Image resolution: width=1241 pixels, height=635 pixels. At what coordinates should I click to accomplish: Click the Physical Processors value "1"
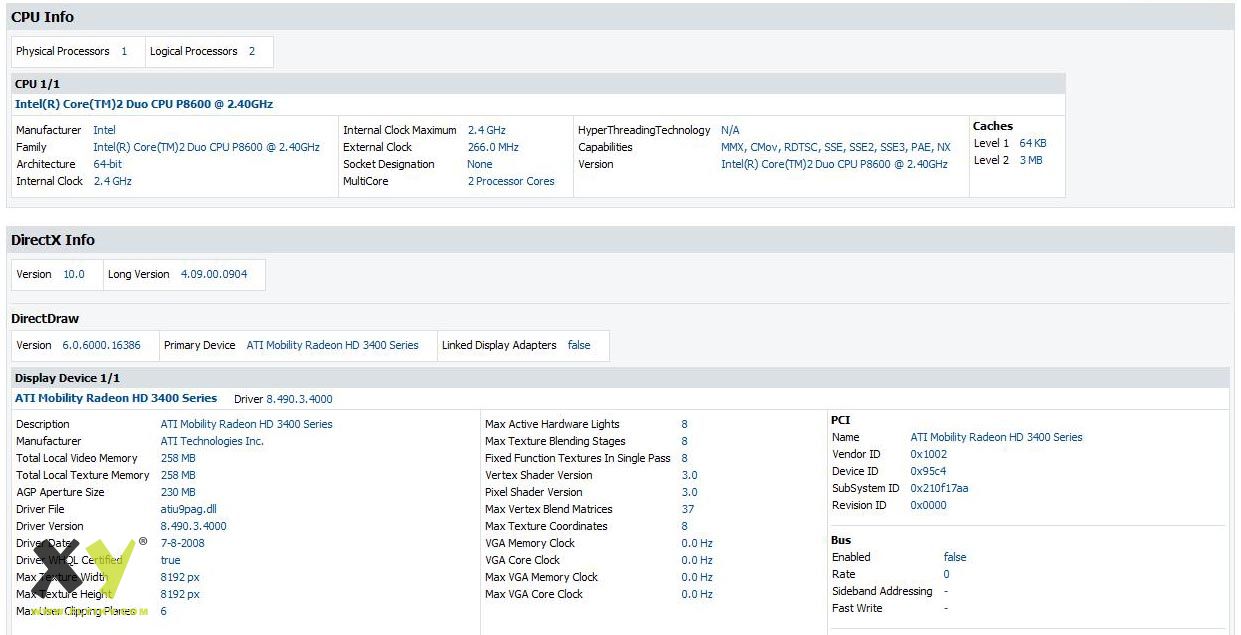[124, 51]
